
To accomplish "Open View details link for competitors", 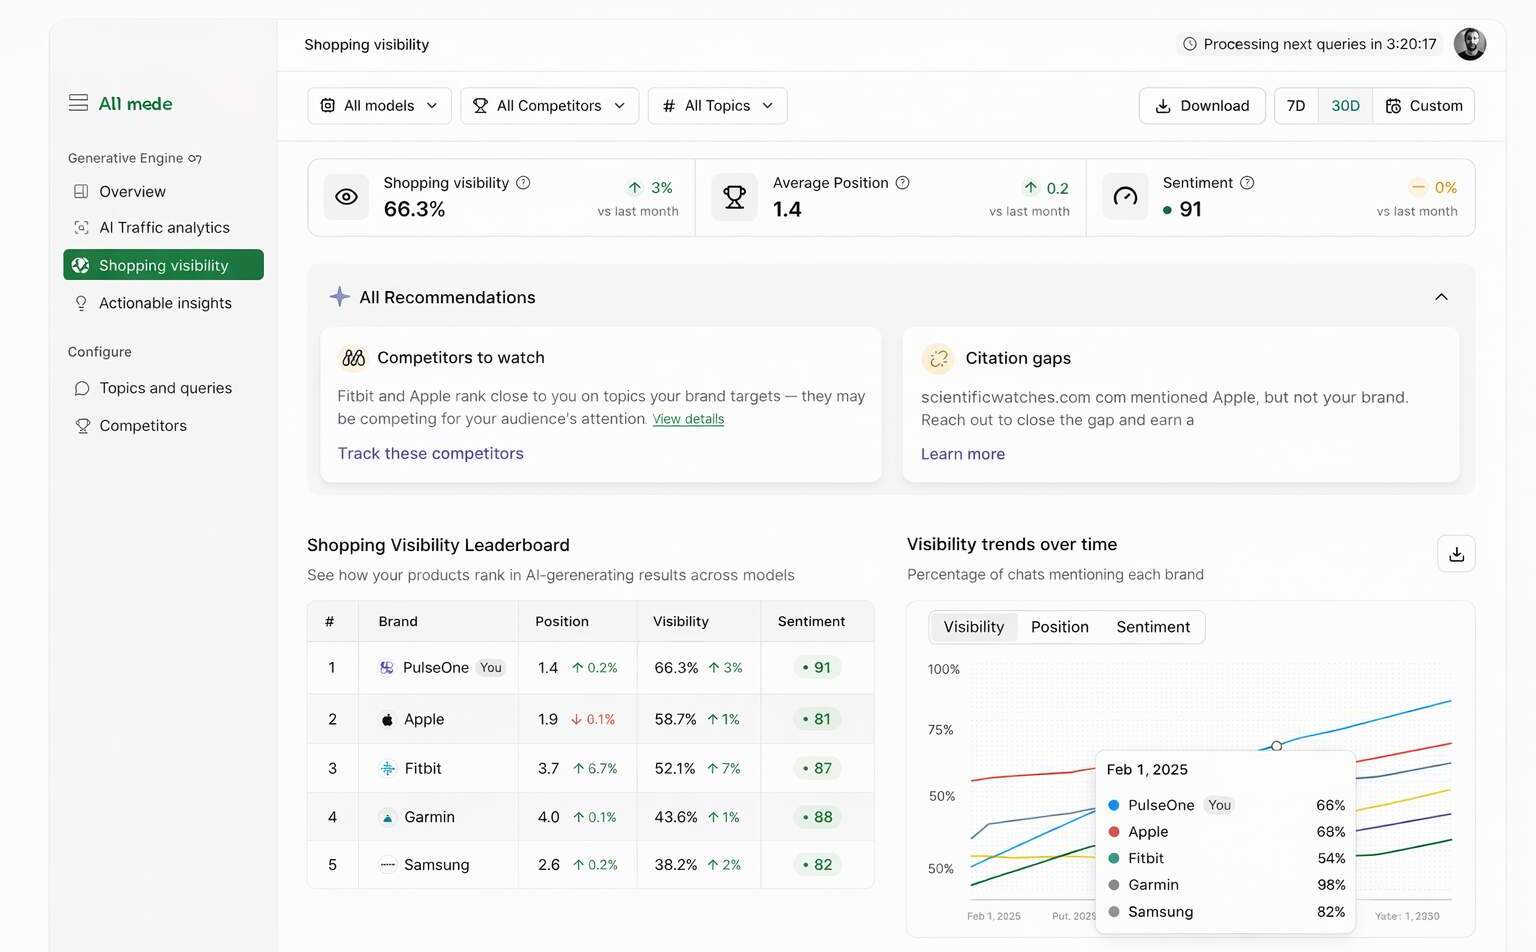I will 688,419.
